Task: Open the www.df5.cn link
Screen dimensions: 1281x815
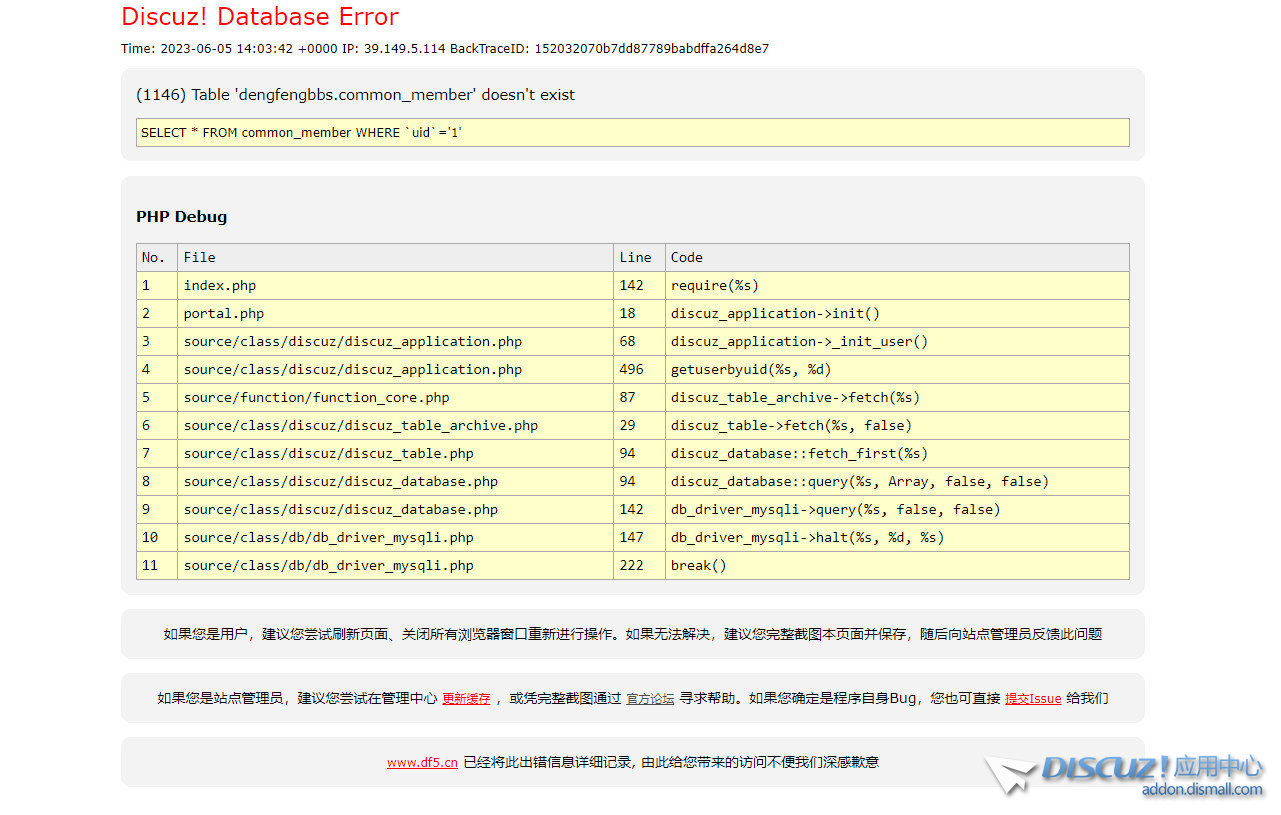Action: click(422, 762)
